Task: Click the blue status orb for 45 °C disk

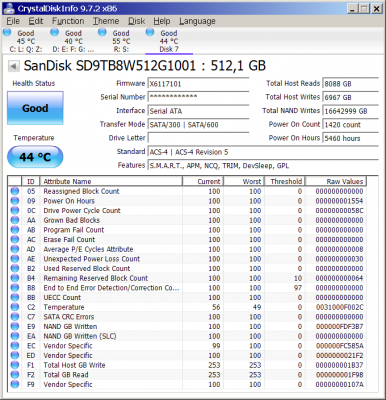Action: 7,33
